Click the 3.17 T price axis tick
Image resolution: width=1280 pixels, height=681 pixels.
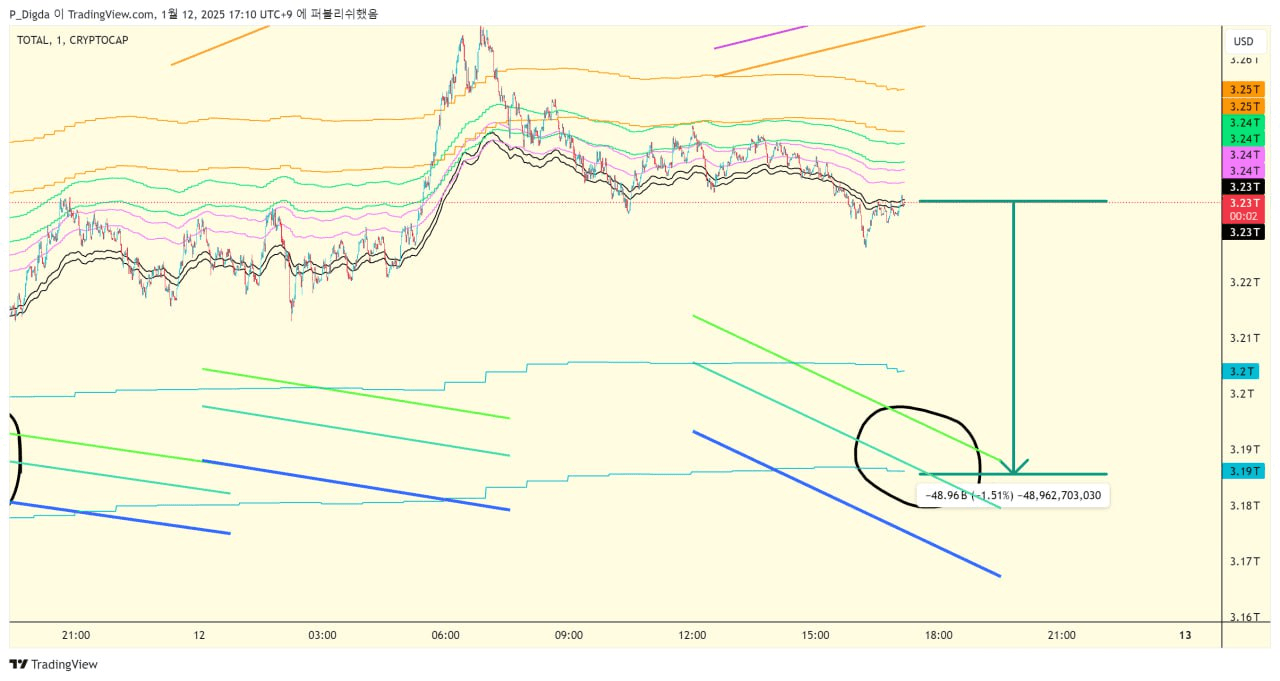[x=1243, y=562]
